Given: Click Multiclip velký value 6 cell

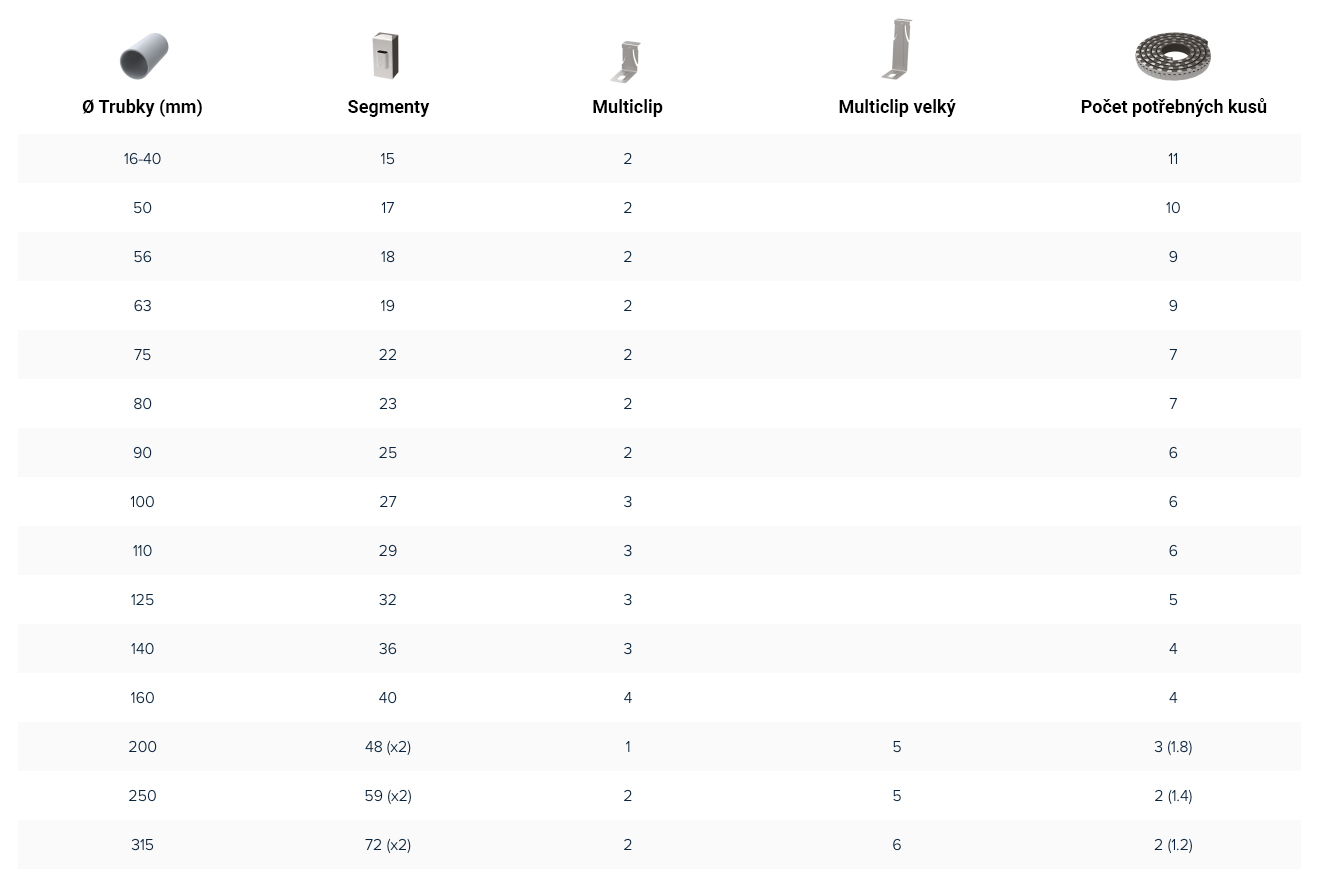Looking at the screenshot, I should tap(897, 845).
